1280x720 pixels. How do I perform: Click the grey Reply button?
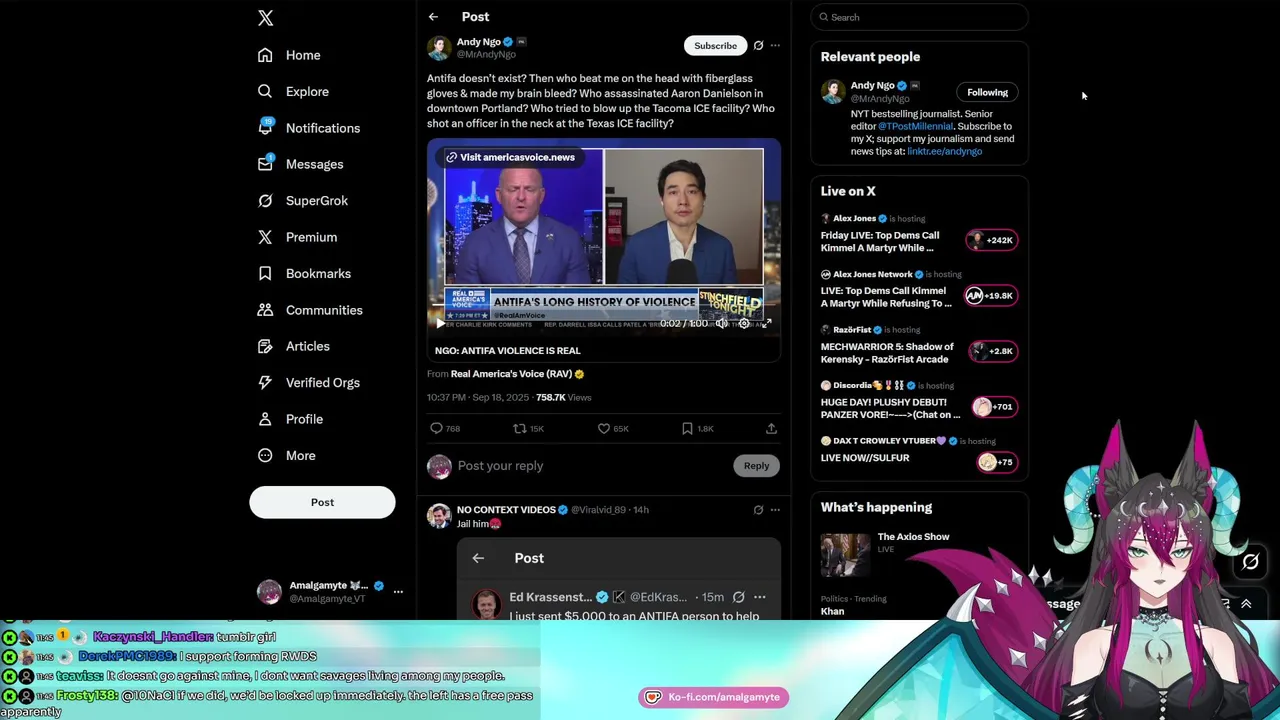coord(756,465)
